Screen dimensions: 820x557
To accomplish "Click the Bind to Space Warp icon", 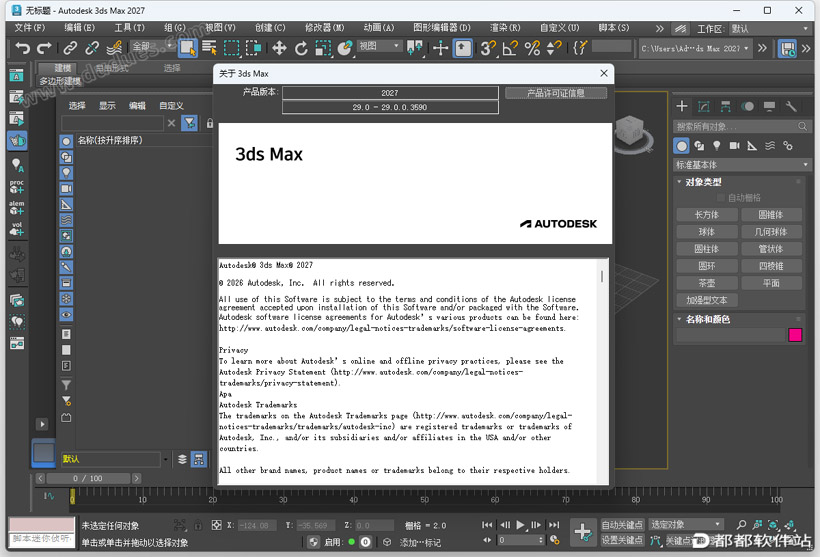I will point(114,48).
